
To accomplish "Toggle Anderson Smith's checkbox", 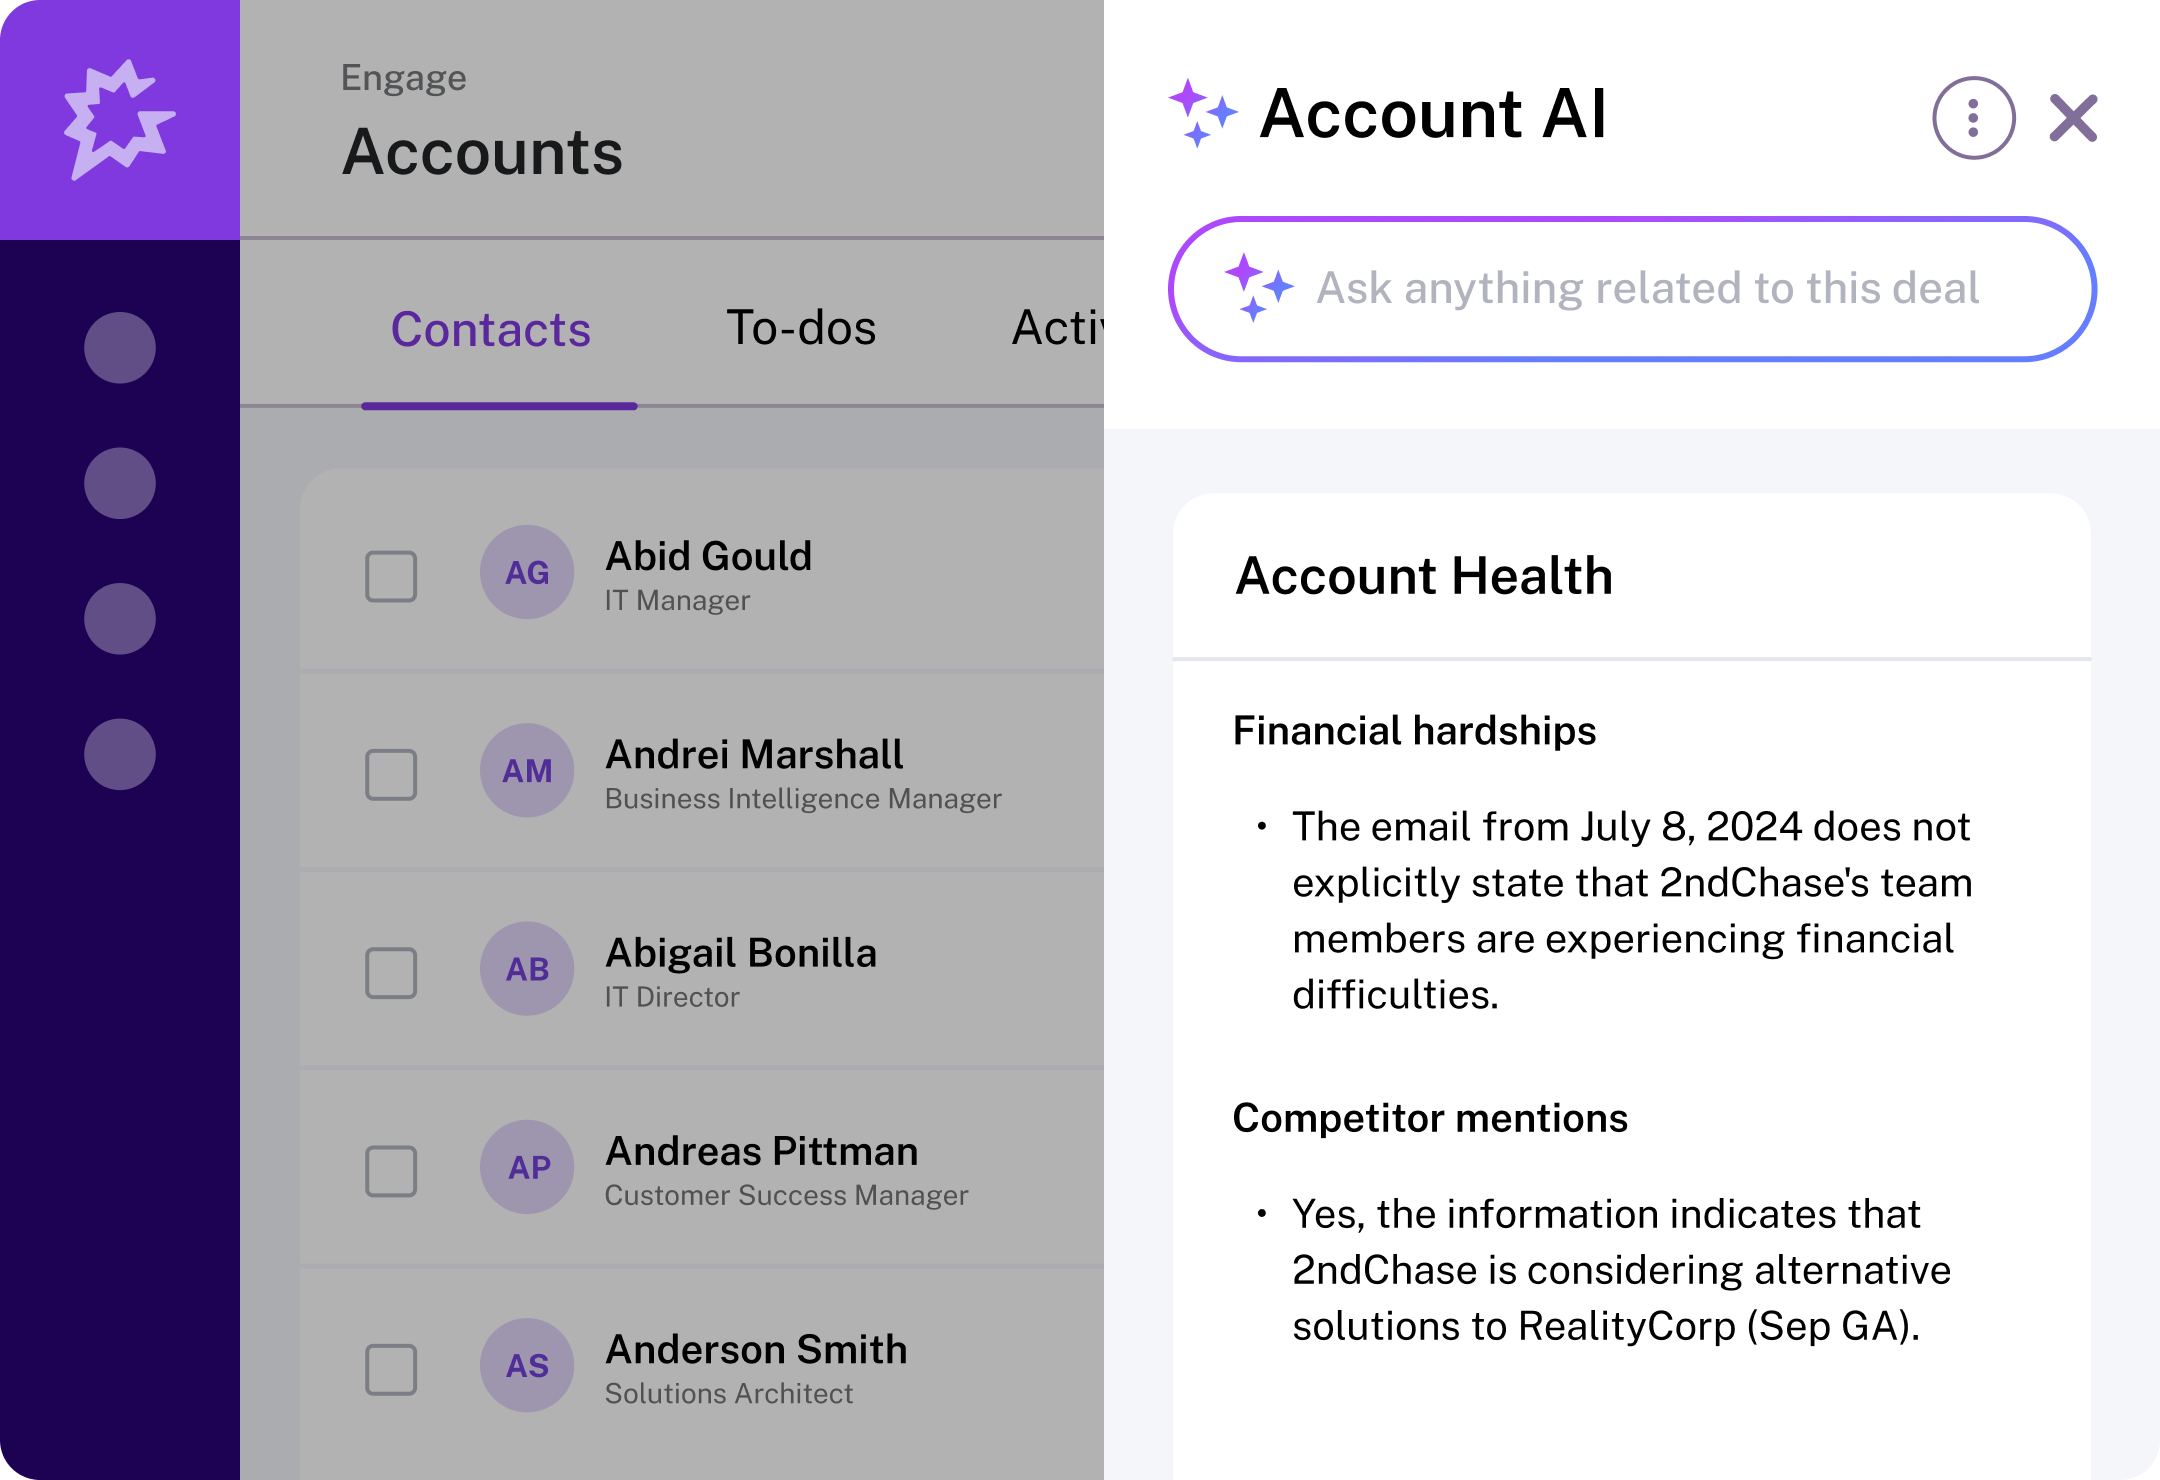I will 391,1369.
